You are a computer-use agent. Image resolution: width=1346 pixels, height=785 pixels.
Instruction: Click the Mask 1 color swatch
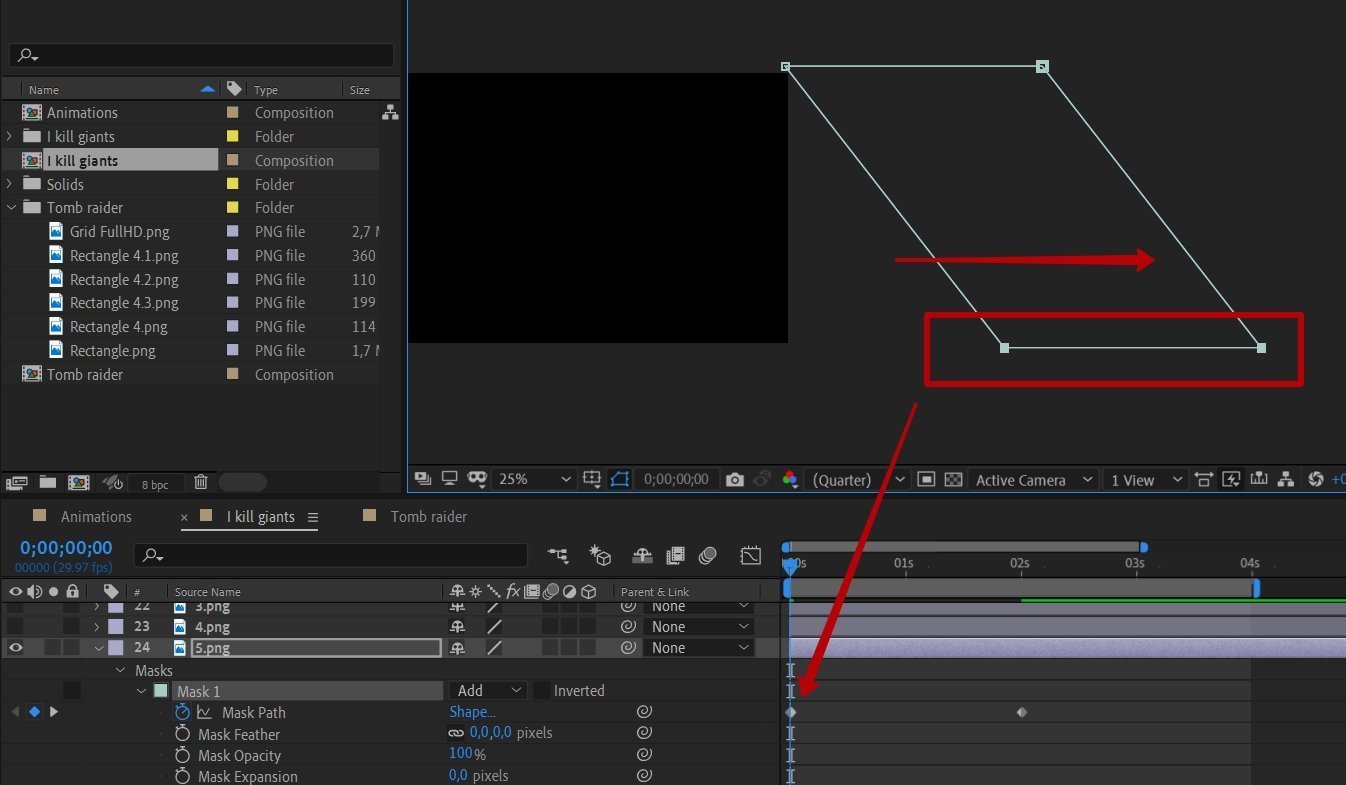click(x=161, y=691)
